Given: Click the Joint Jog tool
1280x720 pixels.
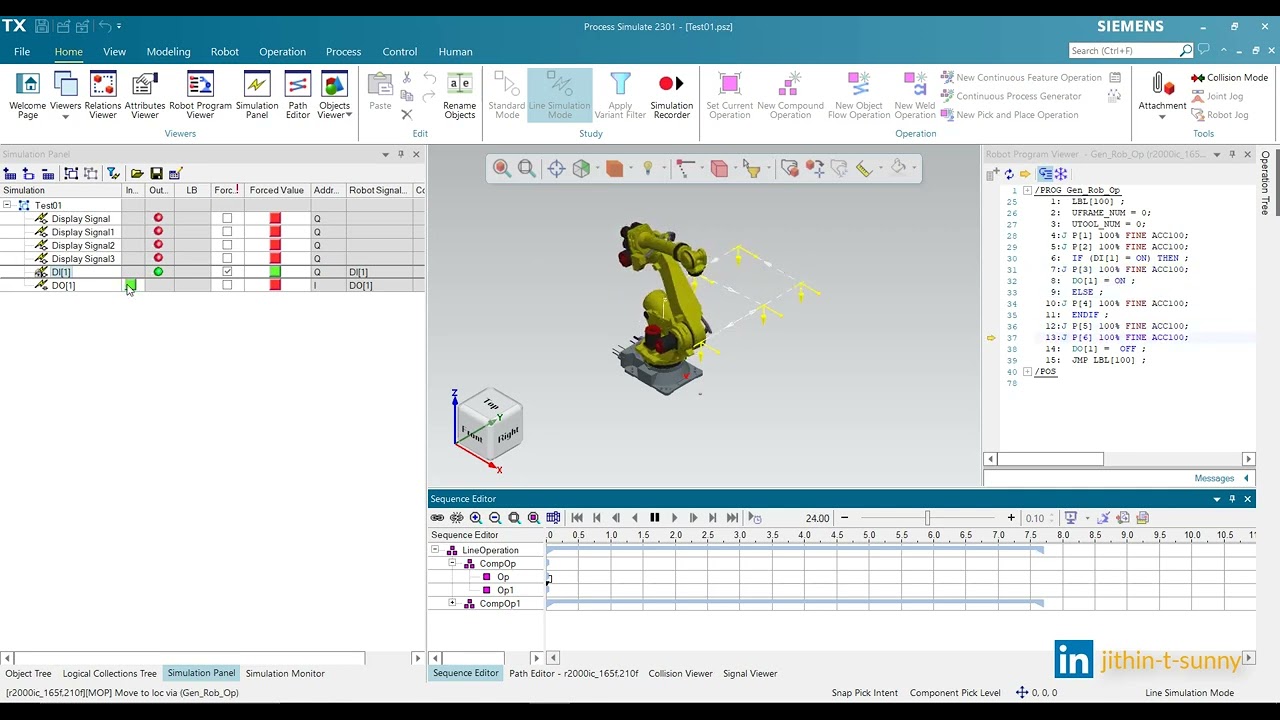Looking at the screenshot, I should [x=1217, y=96].
